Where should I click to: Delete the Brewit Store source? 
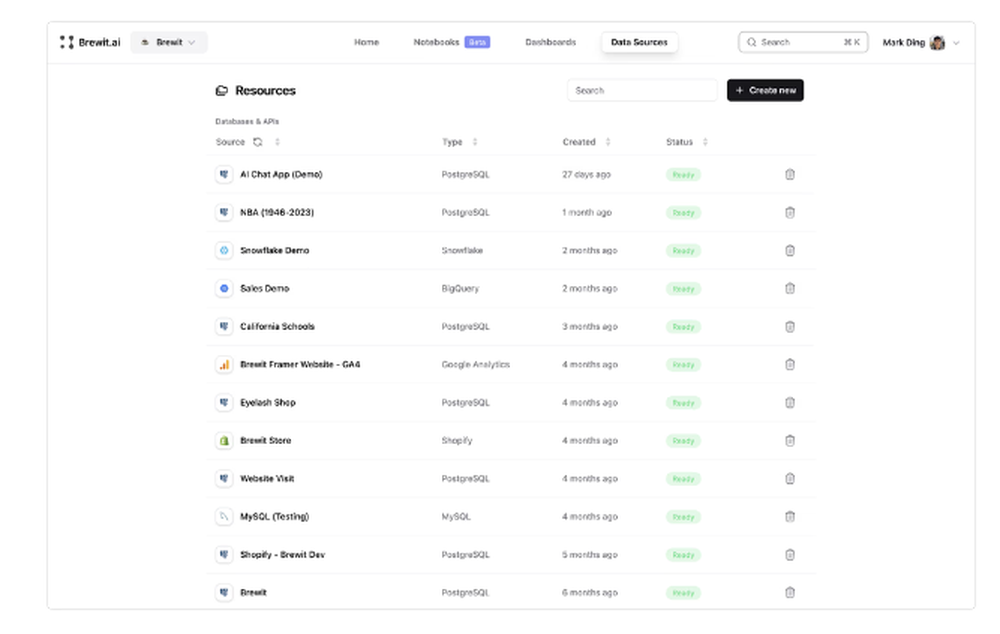(790, 440)
